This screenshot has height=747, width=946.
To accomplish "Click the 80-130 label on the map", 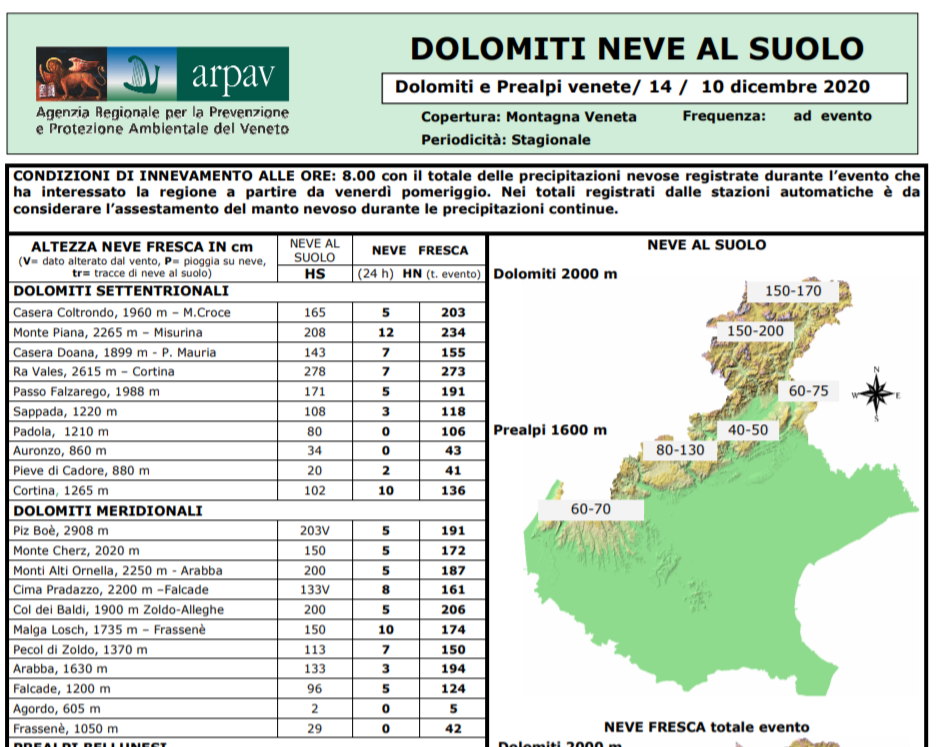I will click(x=680, y=450).
